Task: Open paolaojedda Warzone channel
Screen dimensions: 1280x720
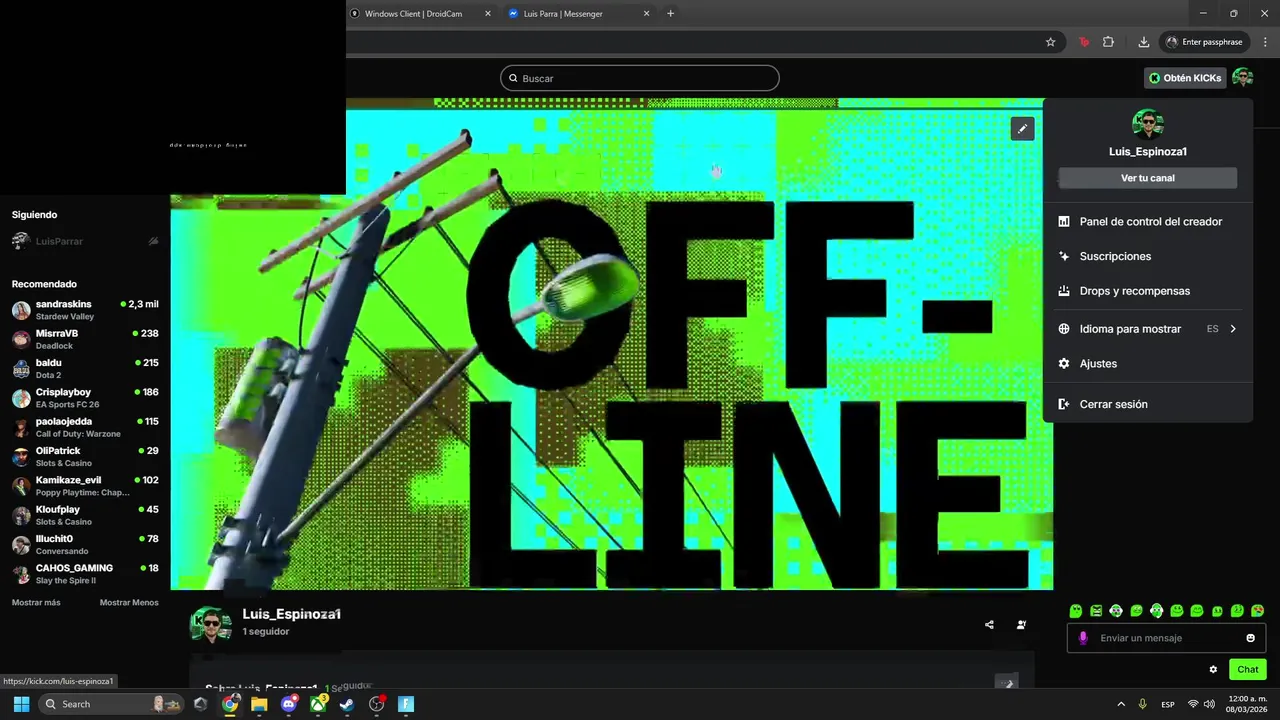Action: (85, 427)
